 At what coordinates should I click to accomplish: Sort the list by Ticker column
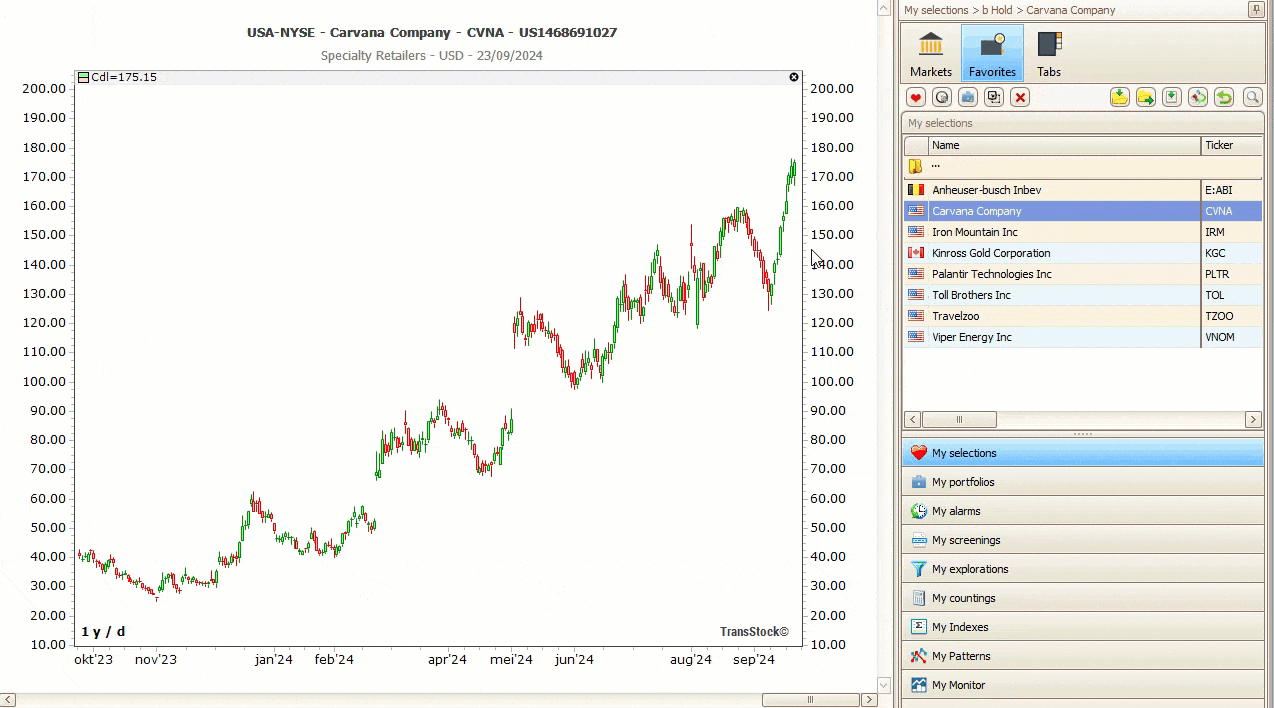coord(1230,146)
